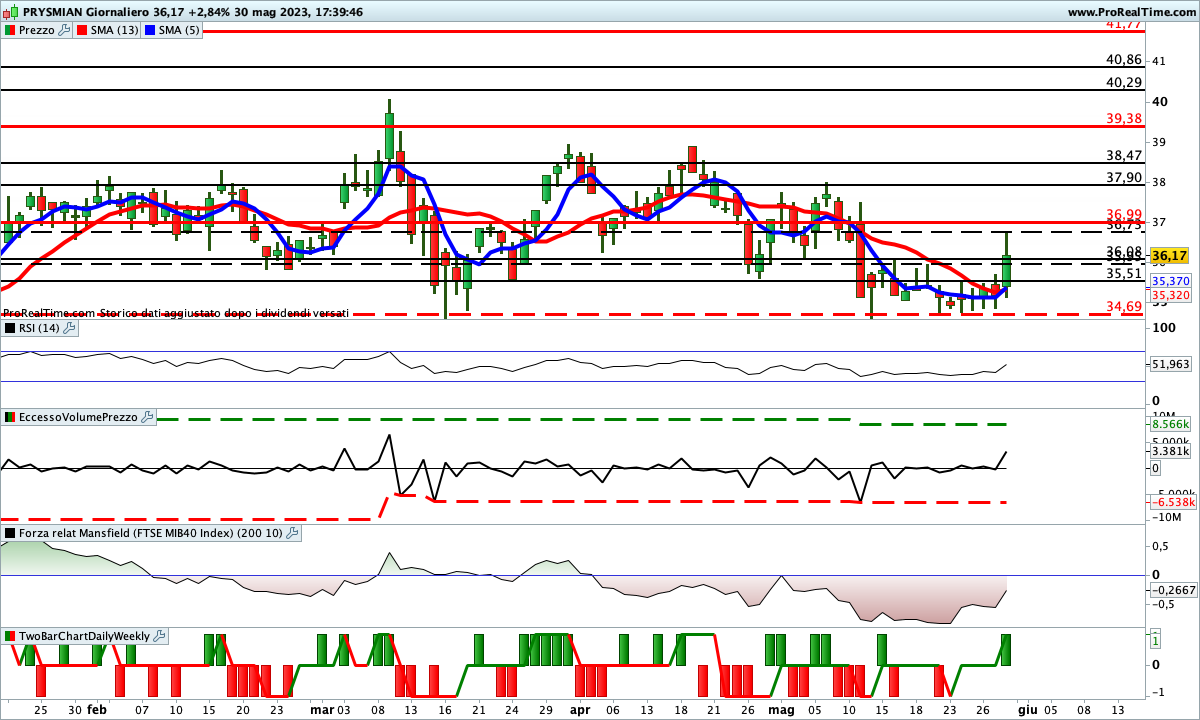Image resolution: width=1200 pixels, height=720 pixels.
Task: Click the bold 40 price axis tick
Action: pyautogui.click(x=1160, y=101)
